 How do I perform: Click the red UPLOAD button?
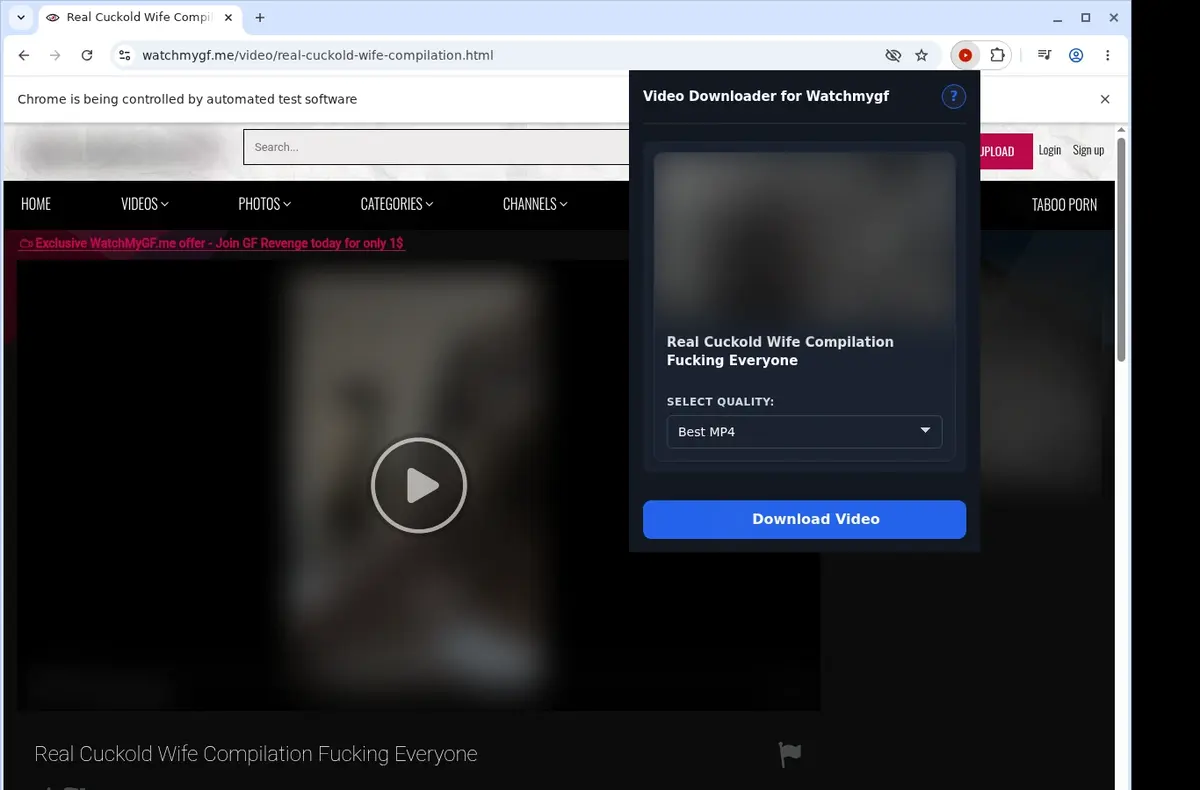coord(1004,151)
